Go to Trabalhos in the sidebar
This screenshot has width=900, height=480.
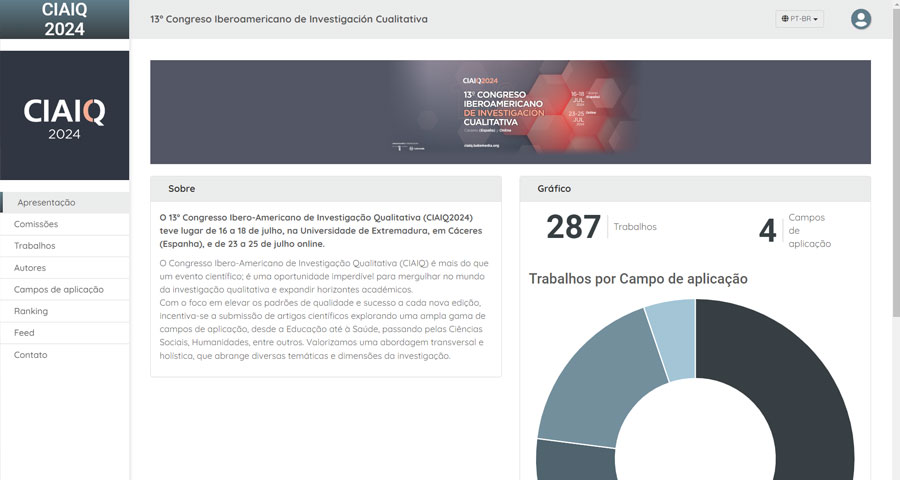tap(65, 246)
